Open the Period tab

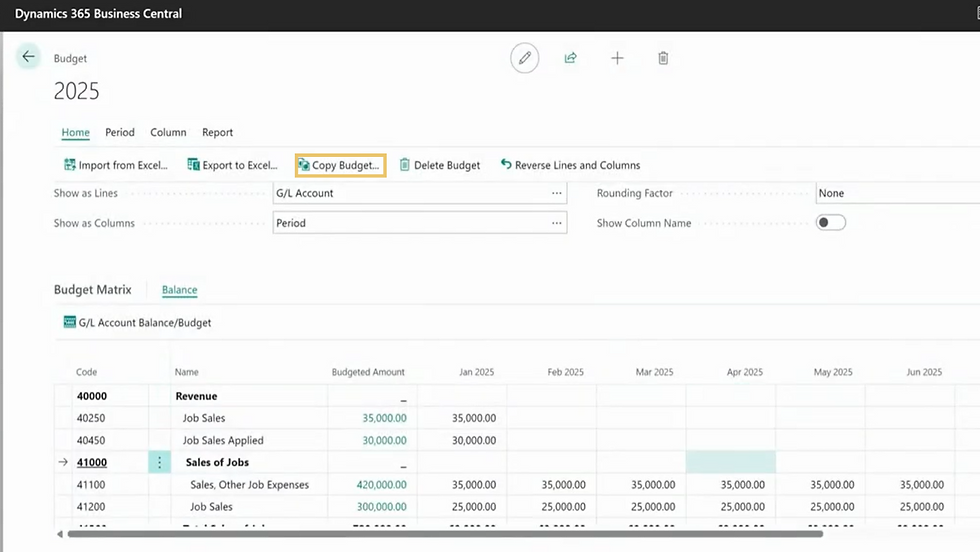(x=120, y=133)
